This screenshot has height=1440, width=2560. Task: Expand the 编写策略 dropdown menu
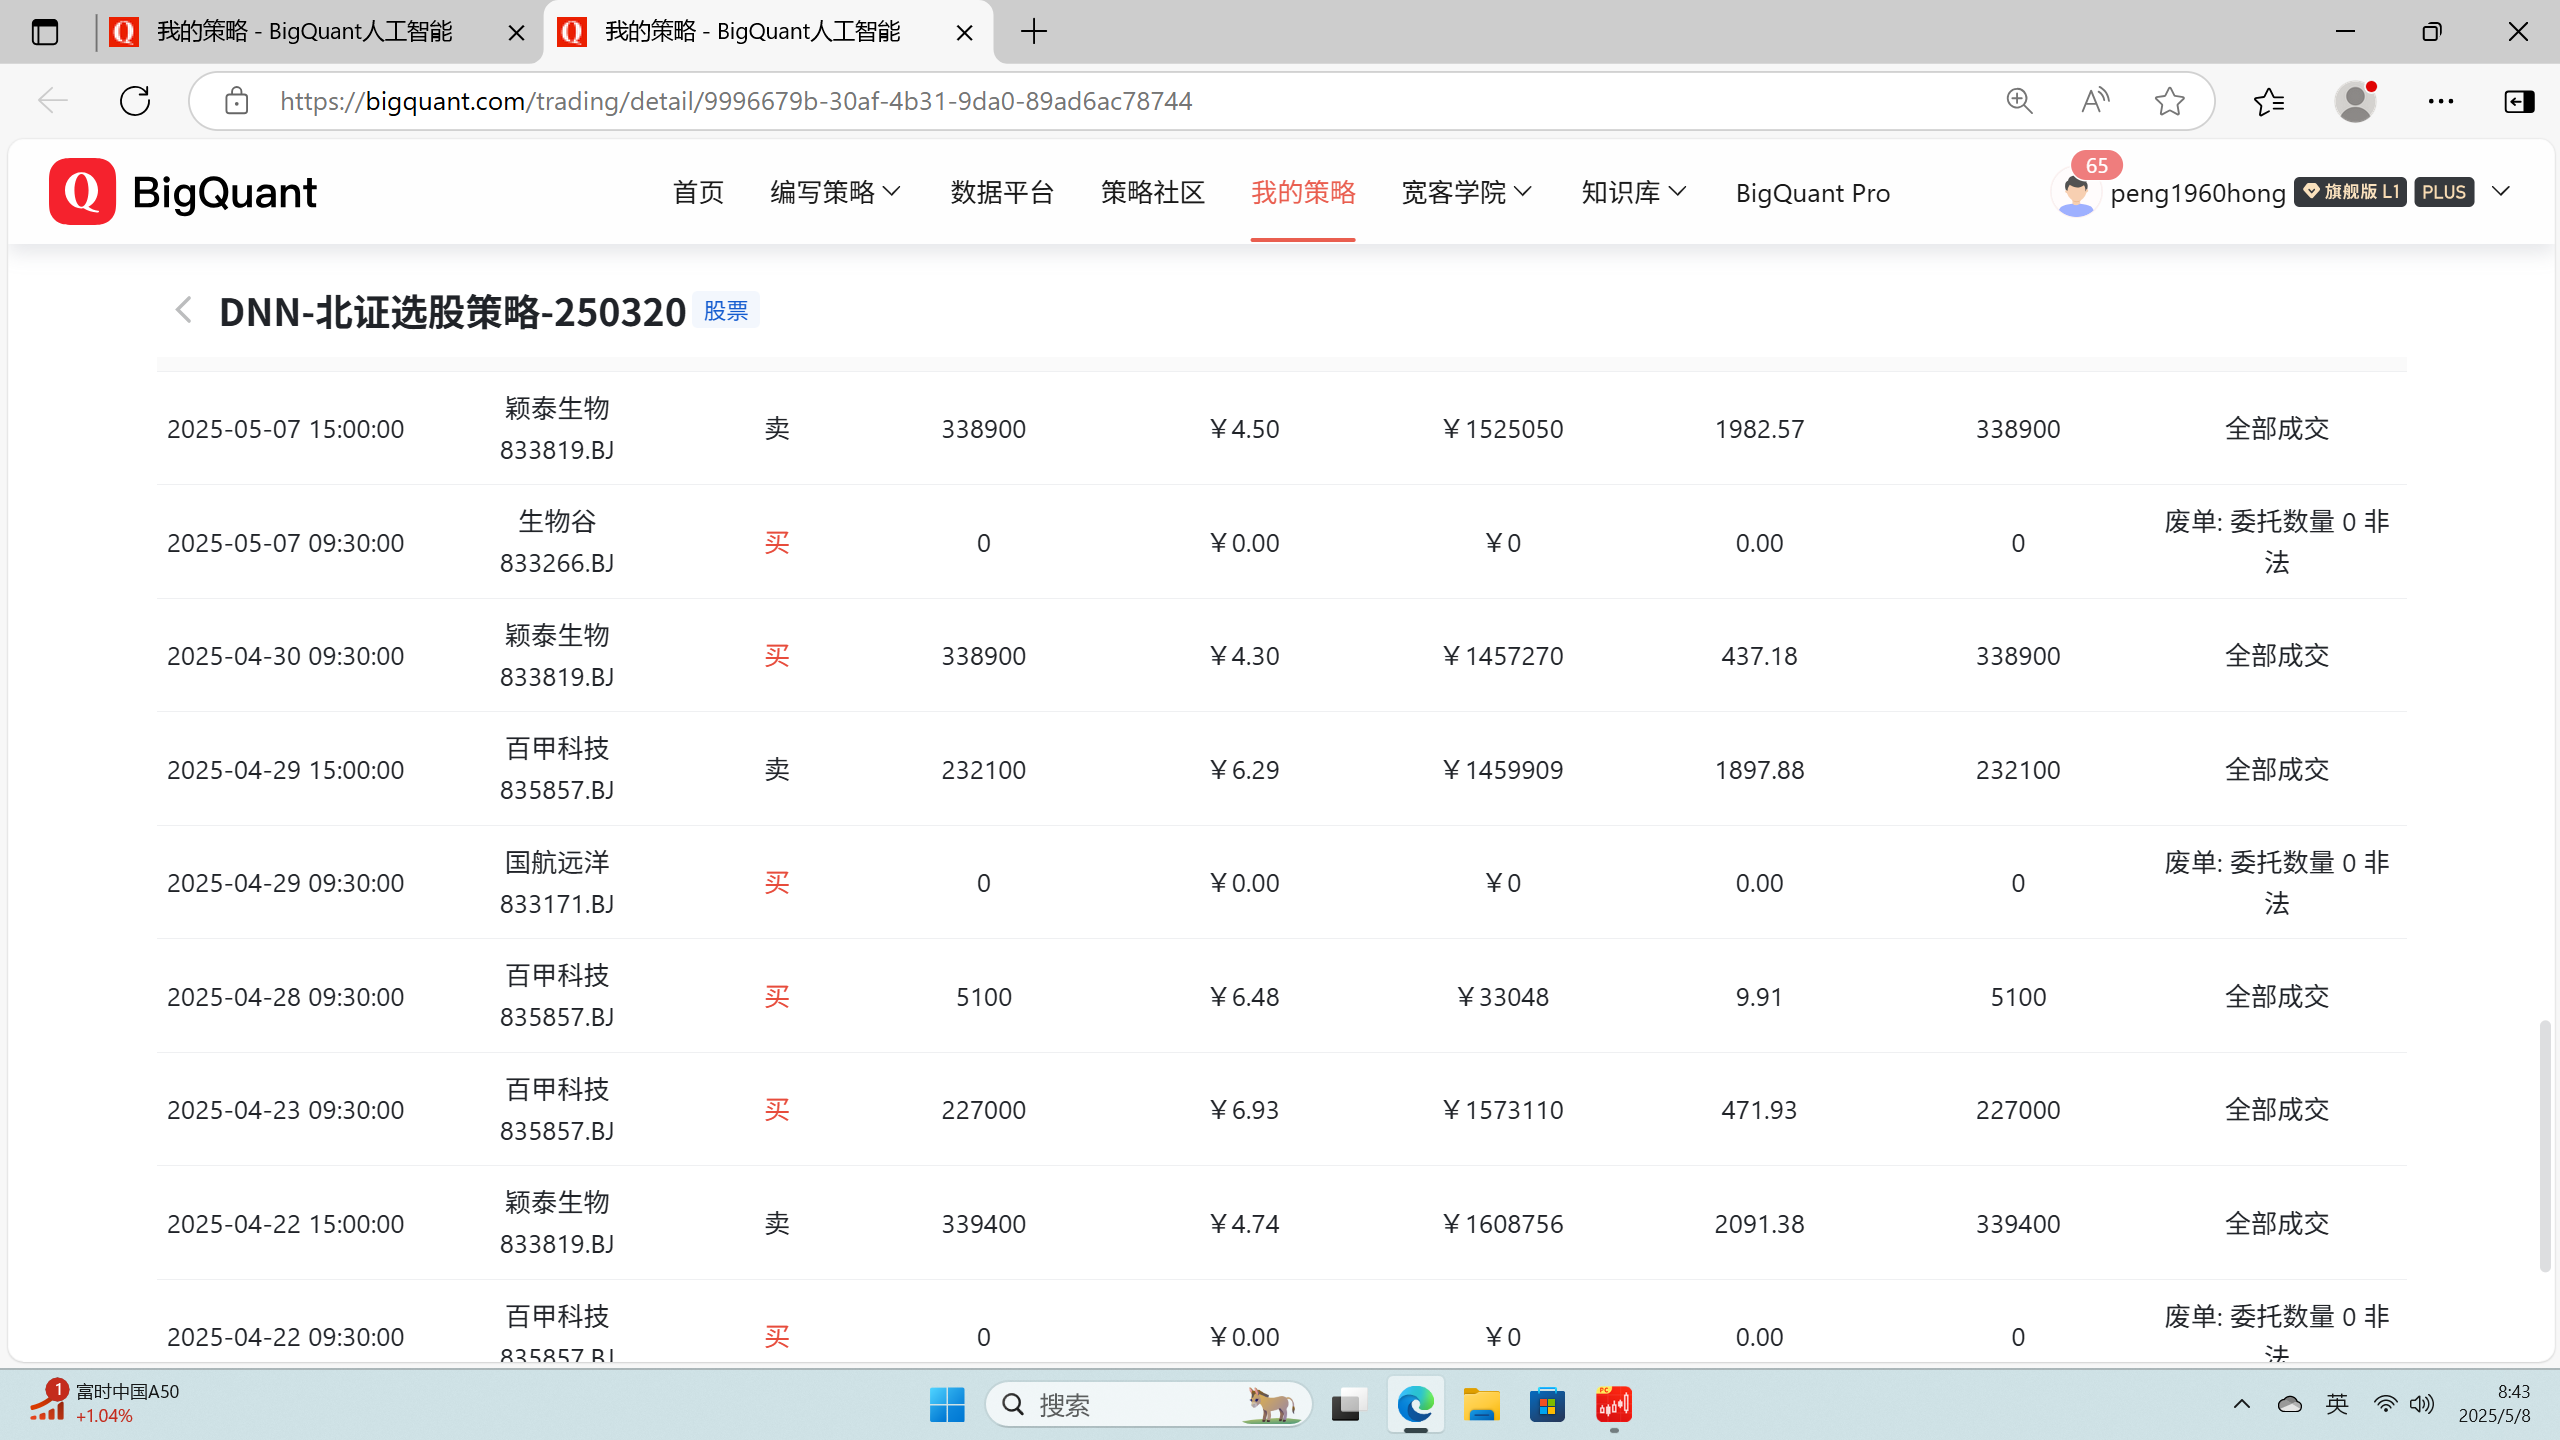coord(835,192)
